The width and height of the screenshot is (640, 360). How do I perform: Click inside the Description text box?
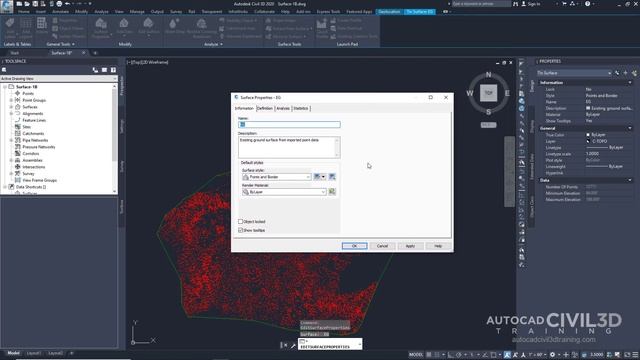pyautogui.click(x=289, y=147)
